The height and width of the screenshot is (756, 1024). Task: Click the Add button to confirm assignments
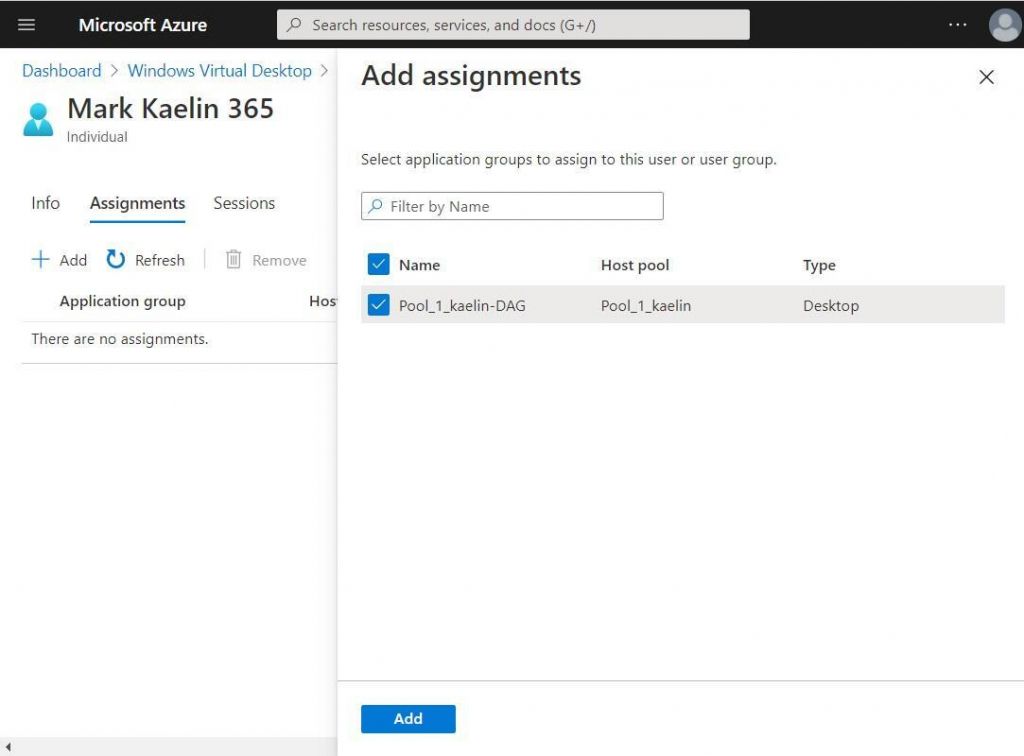(407, 718)
